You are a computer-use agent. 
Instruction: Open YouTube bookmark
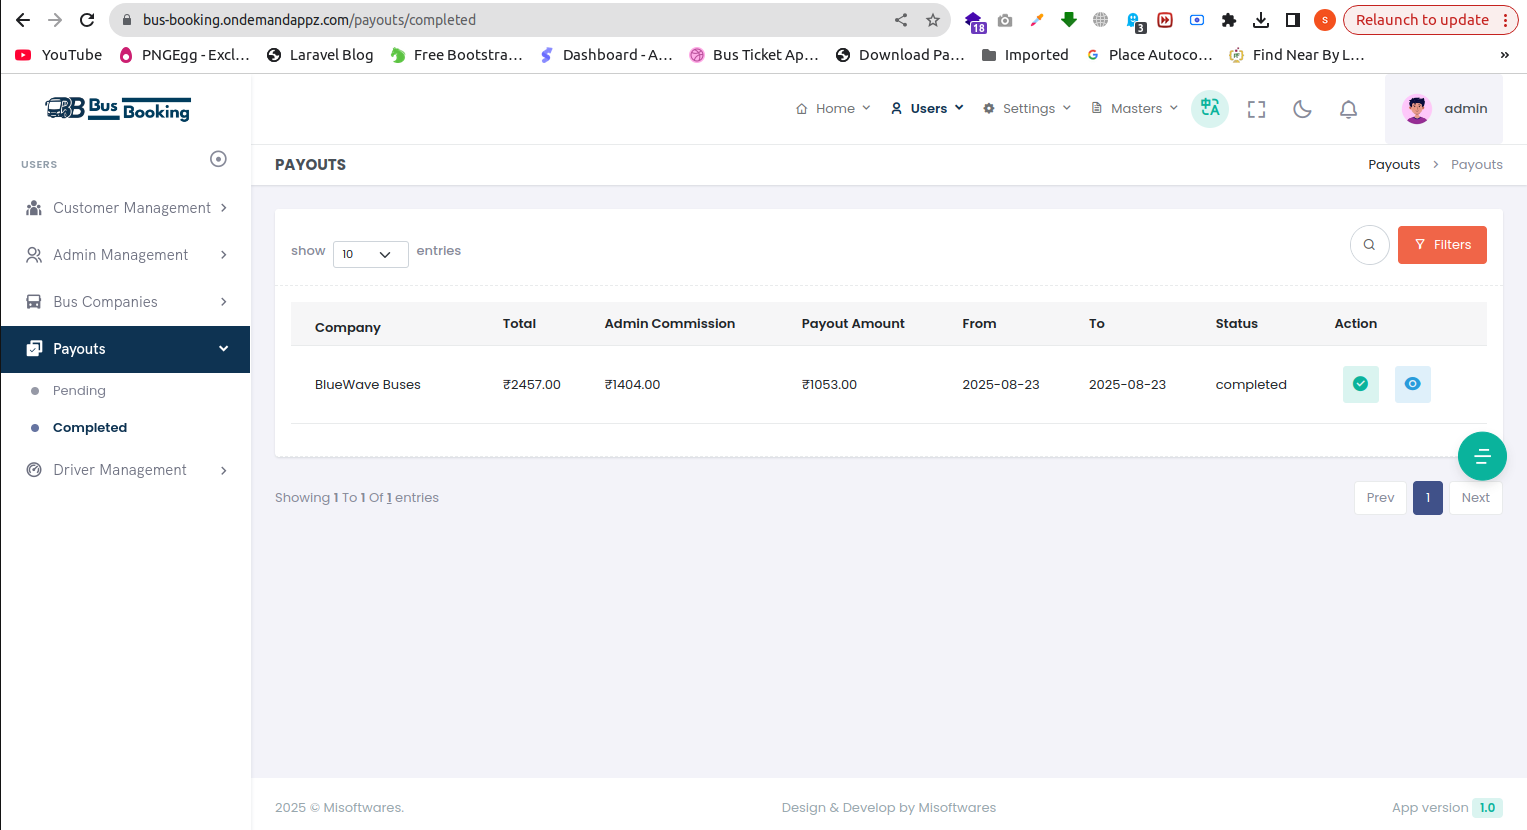pyautogui.click(x=59, y=55)
